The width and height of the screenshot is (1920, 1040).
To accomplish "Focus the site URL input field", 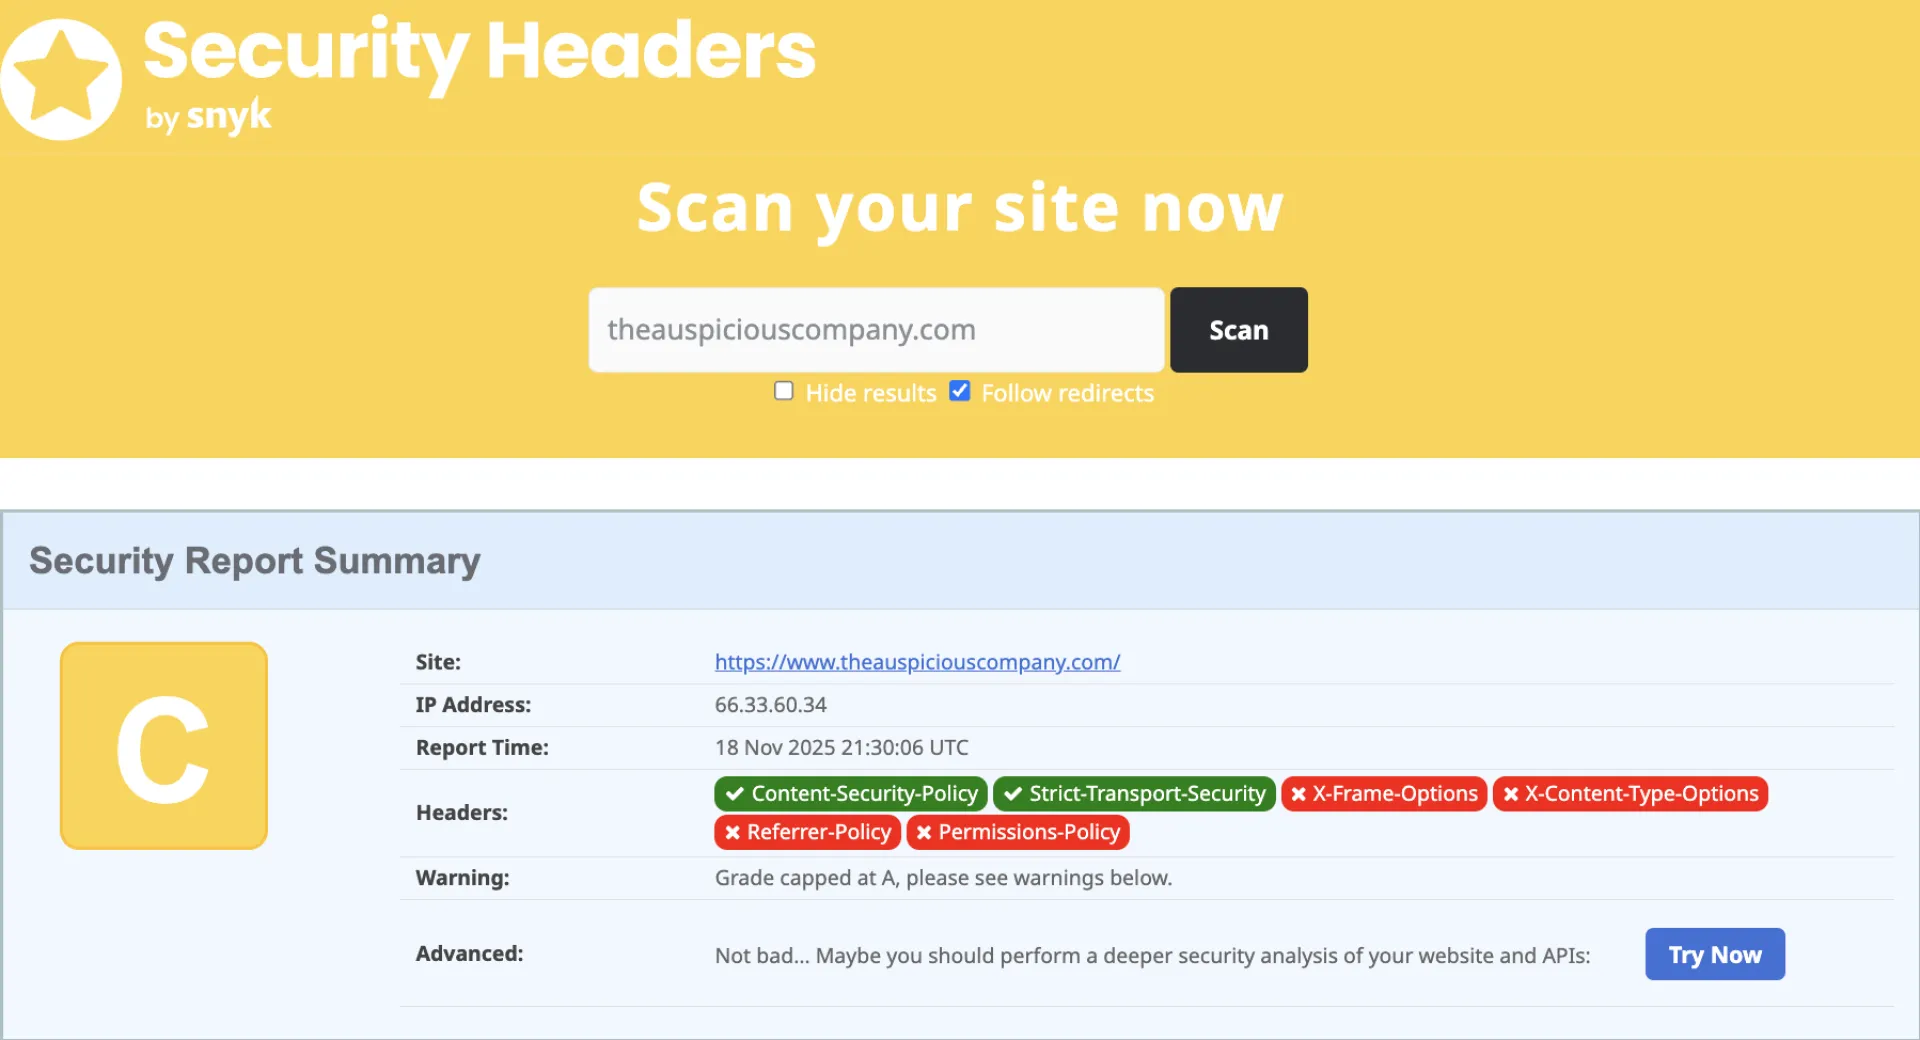I will pos(876,330).
